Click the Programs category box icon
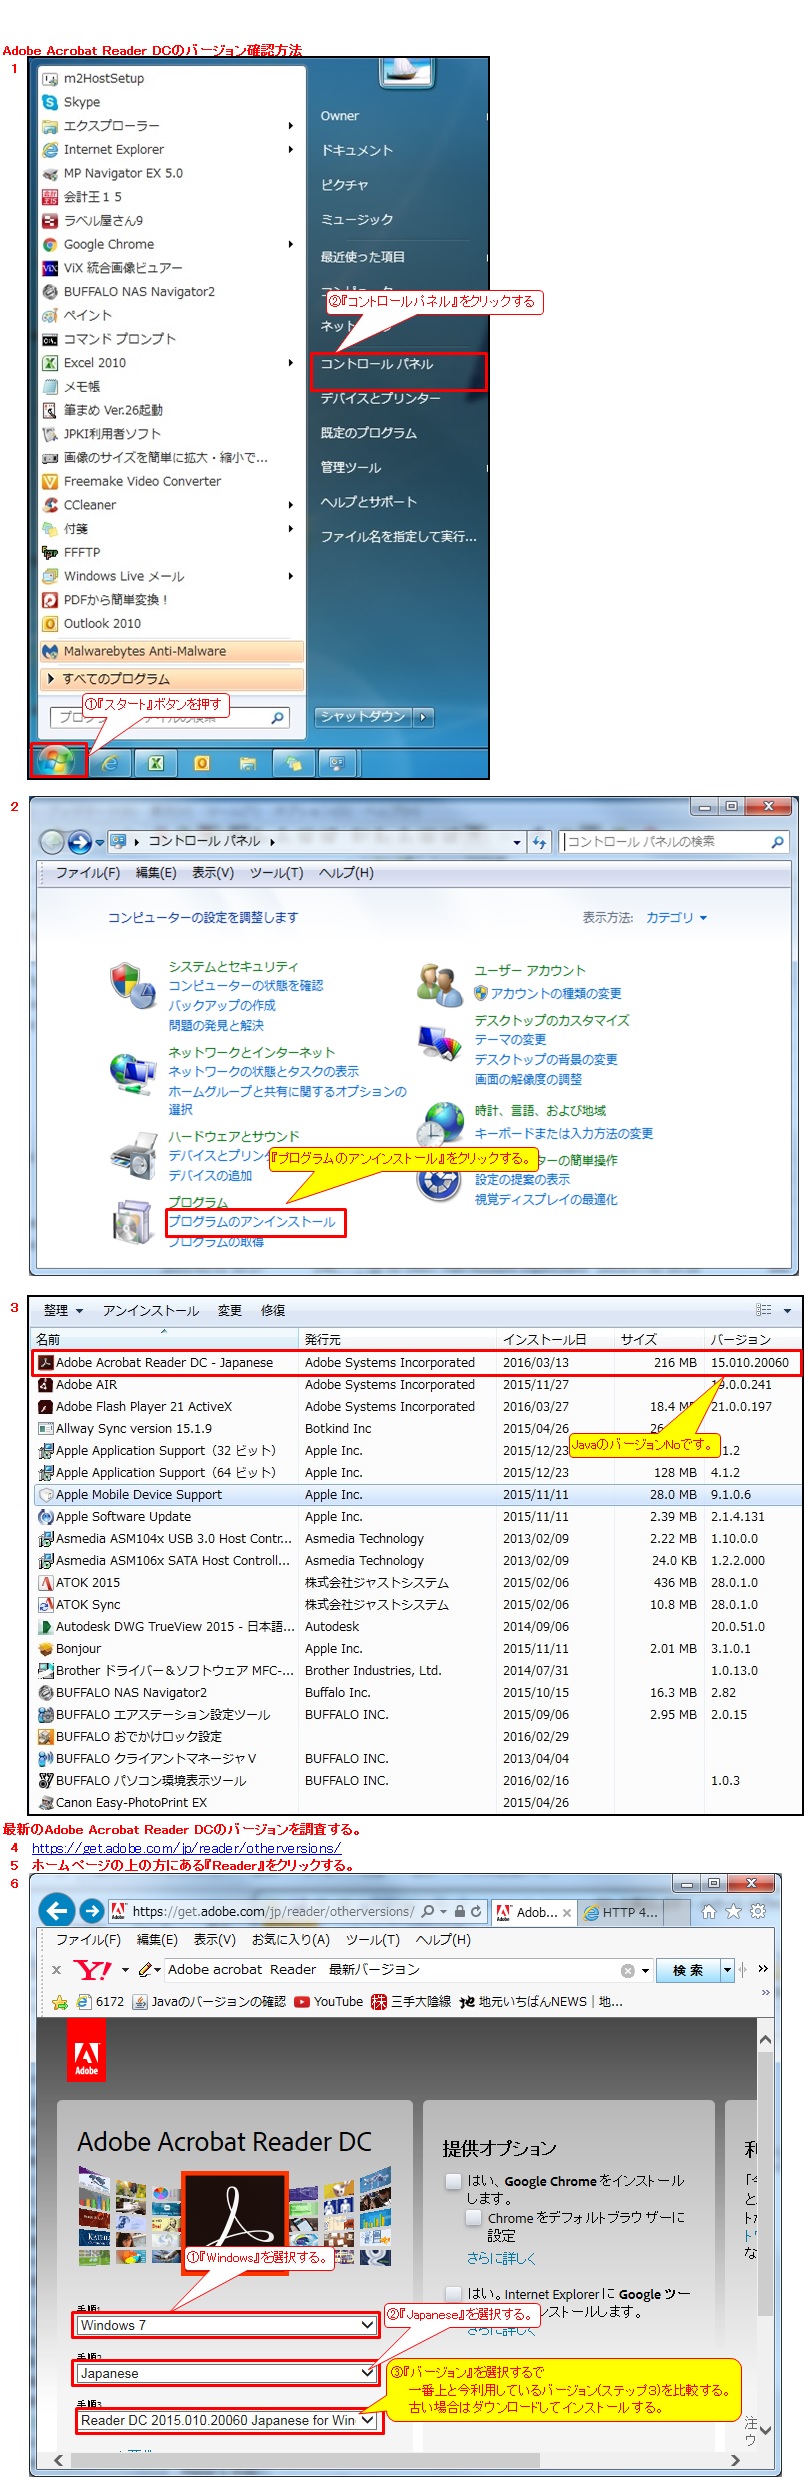The width and height of the screenshot is (808, 2486). pos(132,1221)
